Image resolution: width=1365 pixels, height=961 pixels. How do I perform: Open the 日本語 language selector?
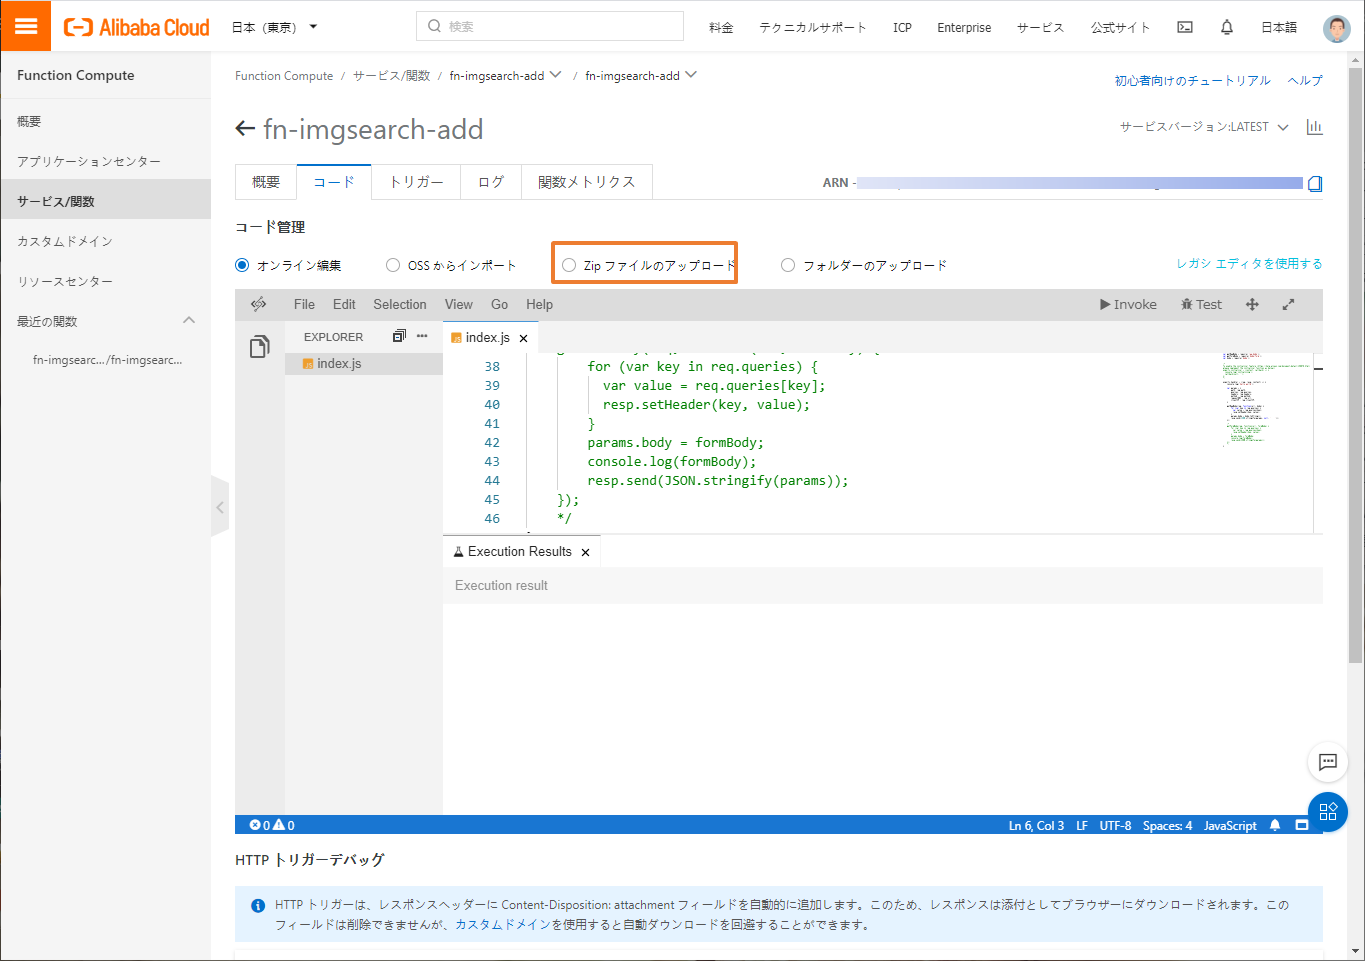(1279, 27)
